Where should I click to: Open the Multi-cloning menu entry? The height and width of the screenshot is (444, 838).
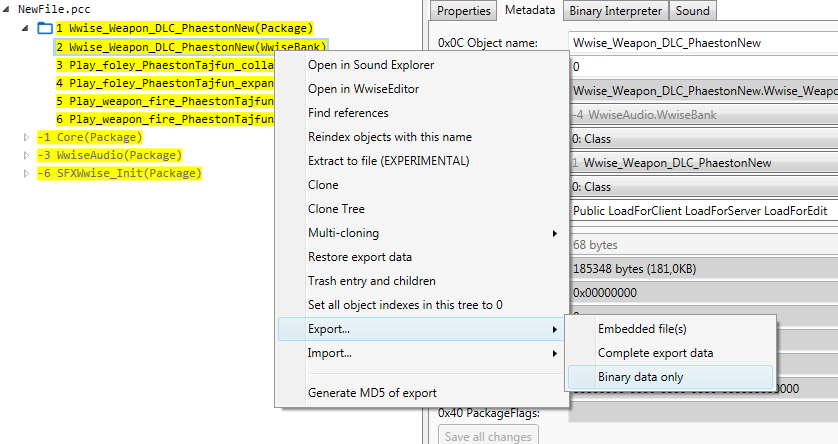point(422,233)
